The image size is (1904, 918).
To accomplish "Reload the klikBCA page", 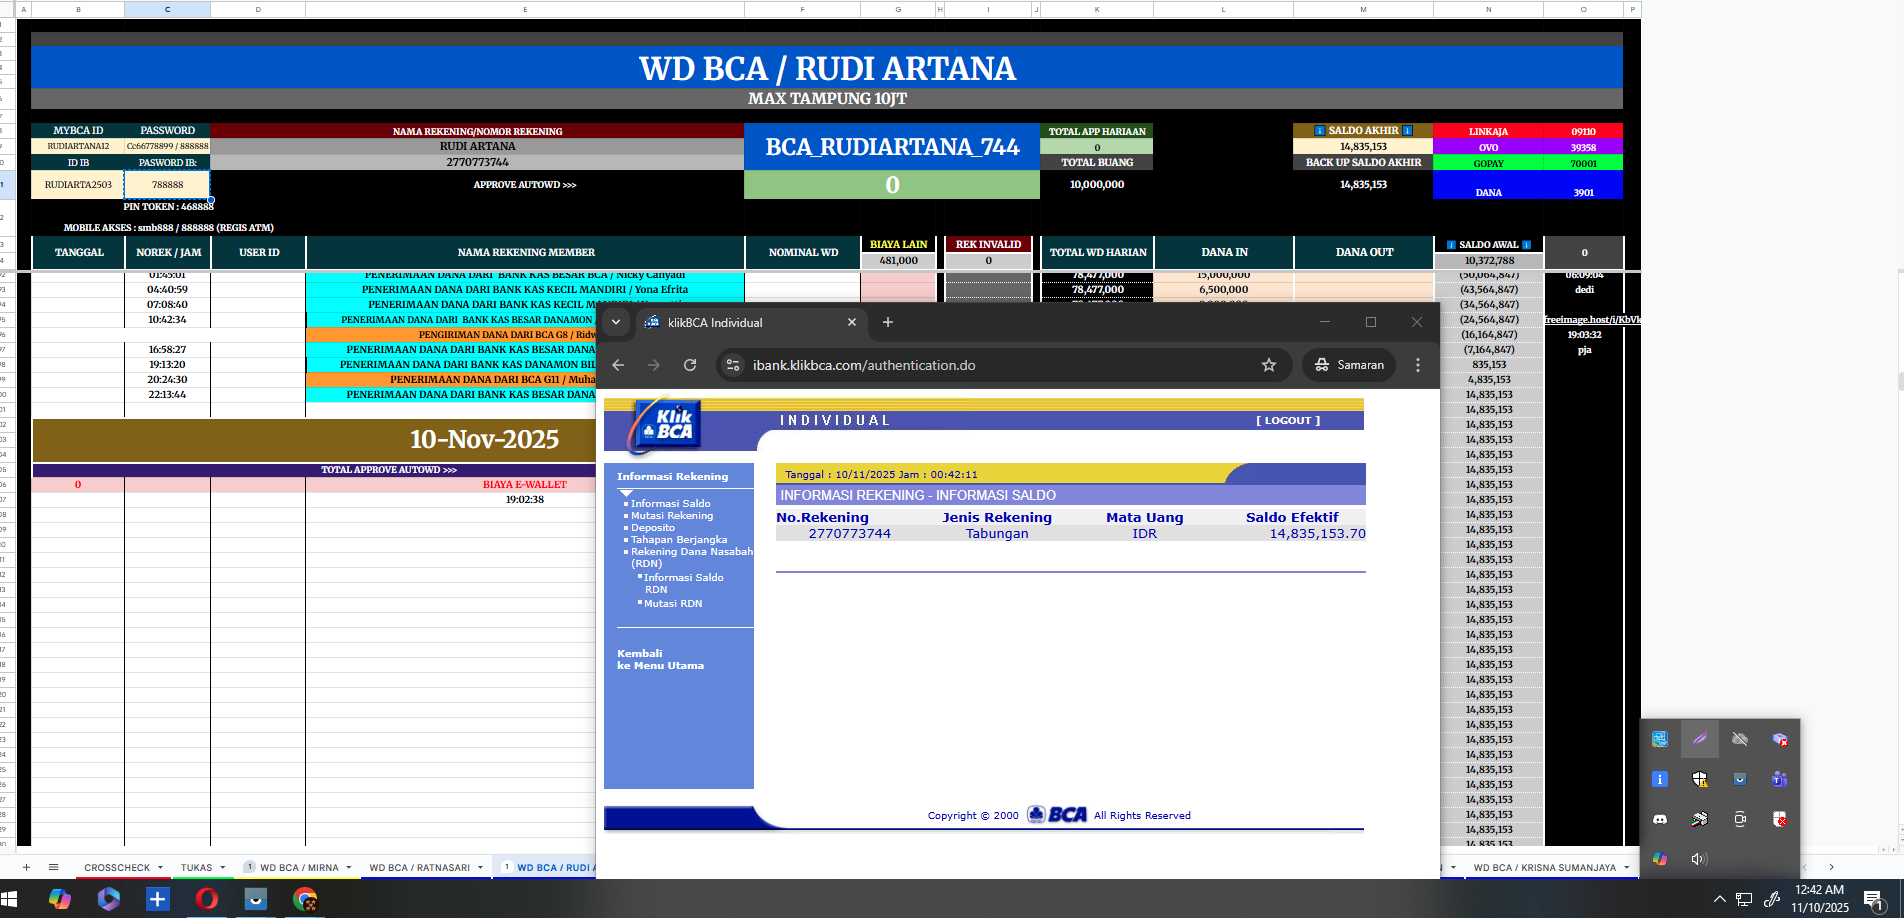I will [x=690, y=365].
